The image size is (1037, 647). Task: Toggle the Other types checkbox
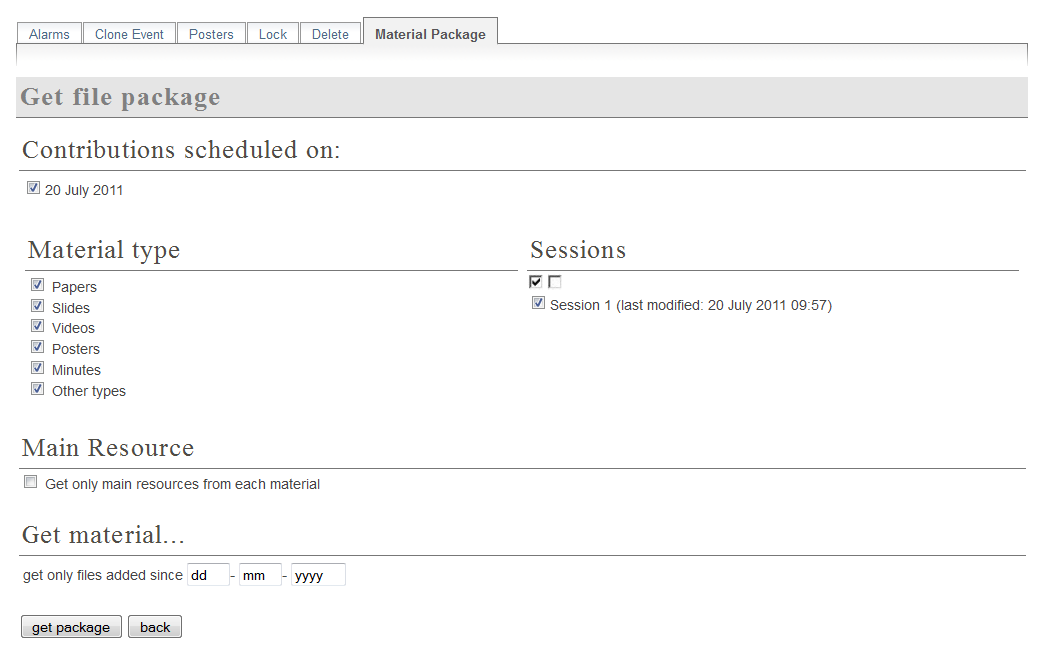pyautogui.click(x=38, y=389)
